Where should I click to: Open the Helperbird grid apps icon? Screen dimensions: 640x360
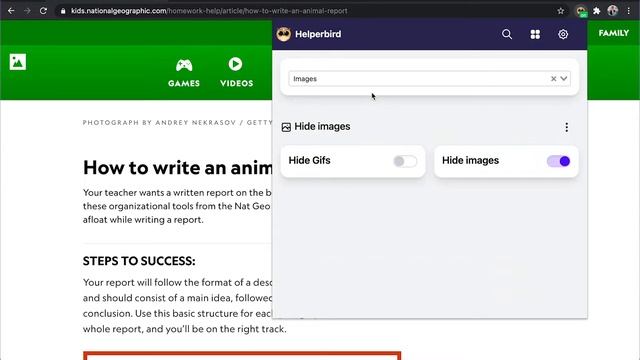[x=535, y=34]
